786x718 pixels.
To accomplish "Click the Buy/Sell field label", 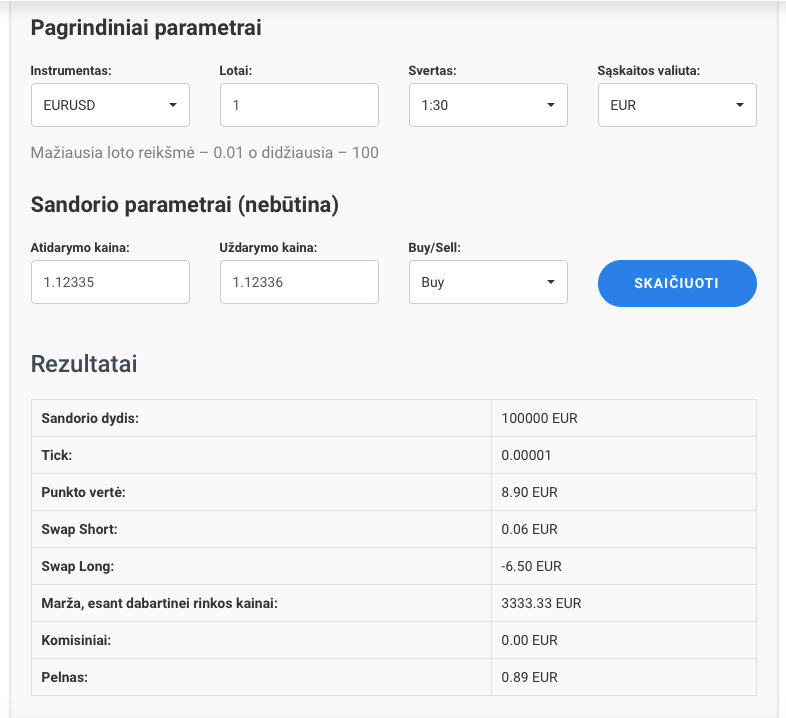I will point(434,248).
